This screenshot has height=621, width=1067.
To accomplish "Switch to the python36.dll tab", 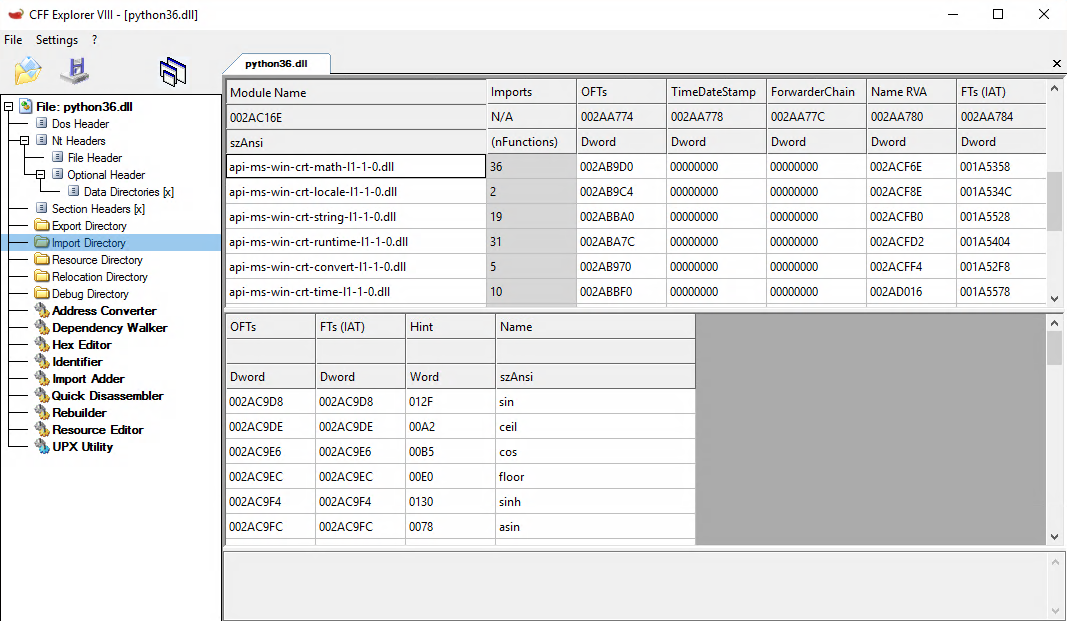I will (276, 63).
